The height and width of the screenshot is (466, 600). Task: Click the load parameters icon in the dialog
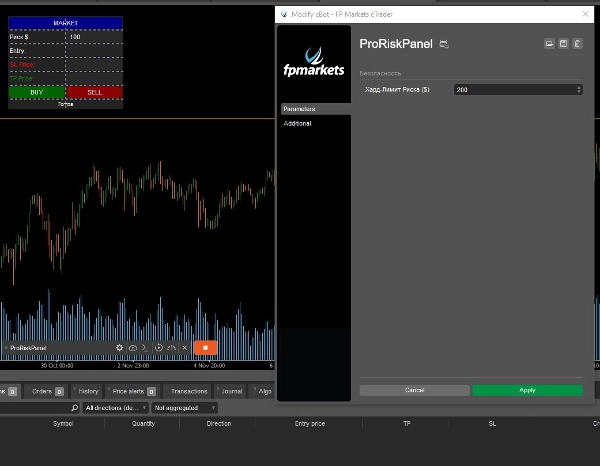click(549, 44)
